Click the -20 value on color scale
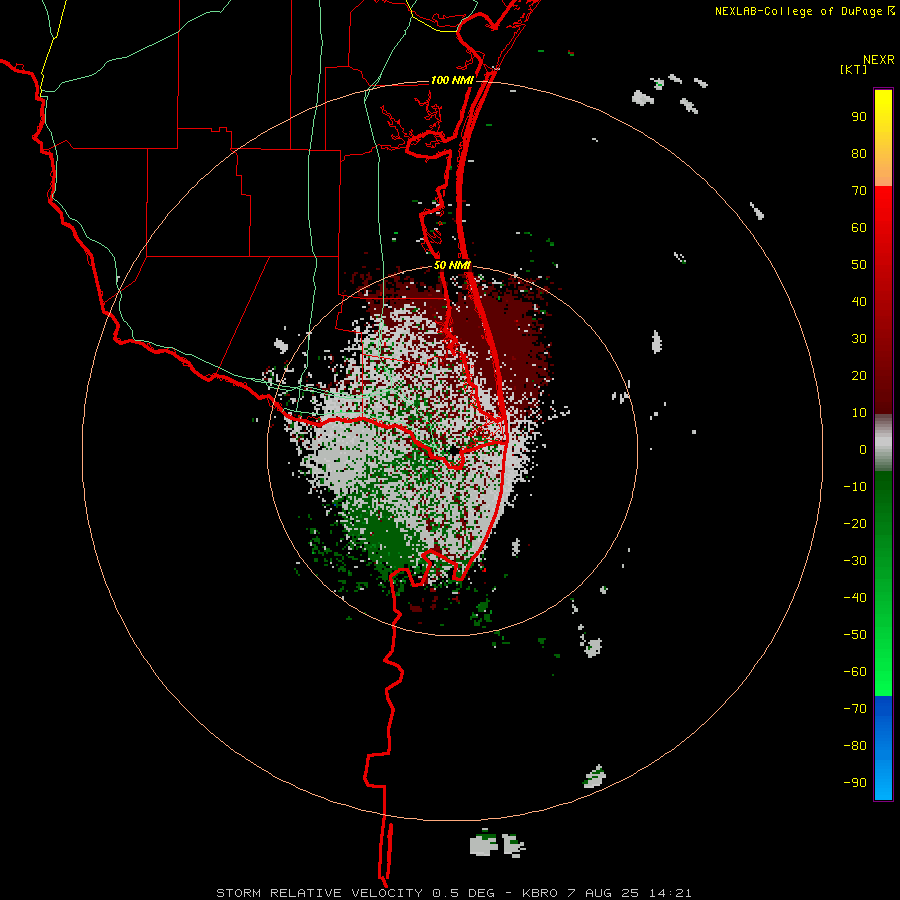This screenshot has width=900, height=900. pyautogui.click(x=855, y=524)
